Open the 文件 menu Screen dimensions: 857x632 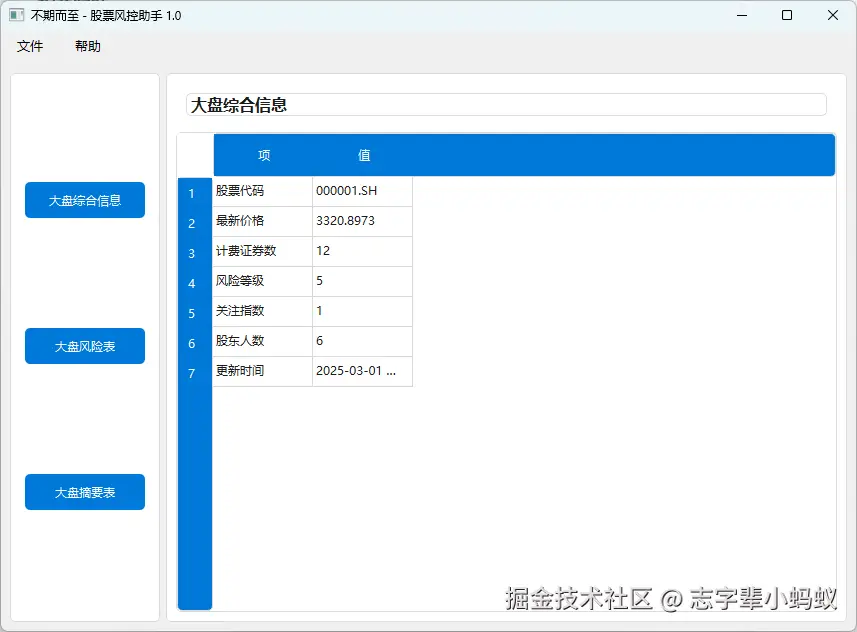[30, 46]
